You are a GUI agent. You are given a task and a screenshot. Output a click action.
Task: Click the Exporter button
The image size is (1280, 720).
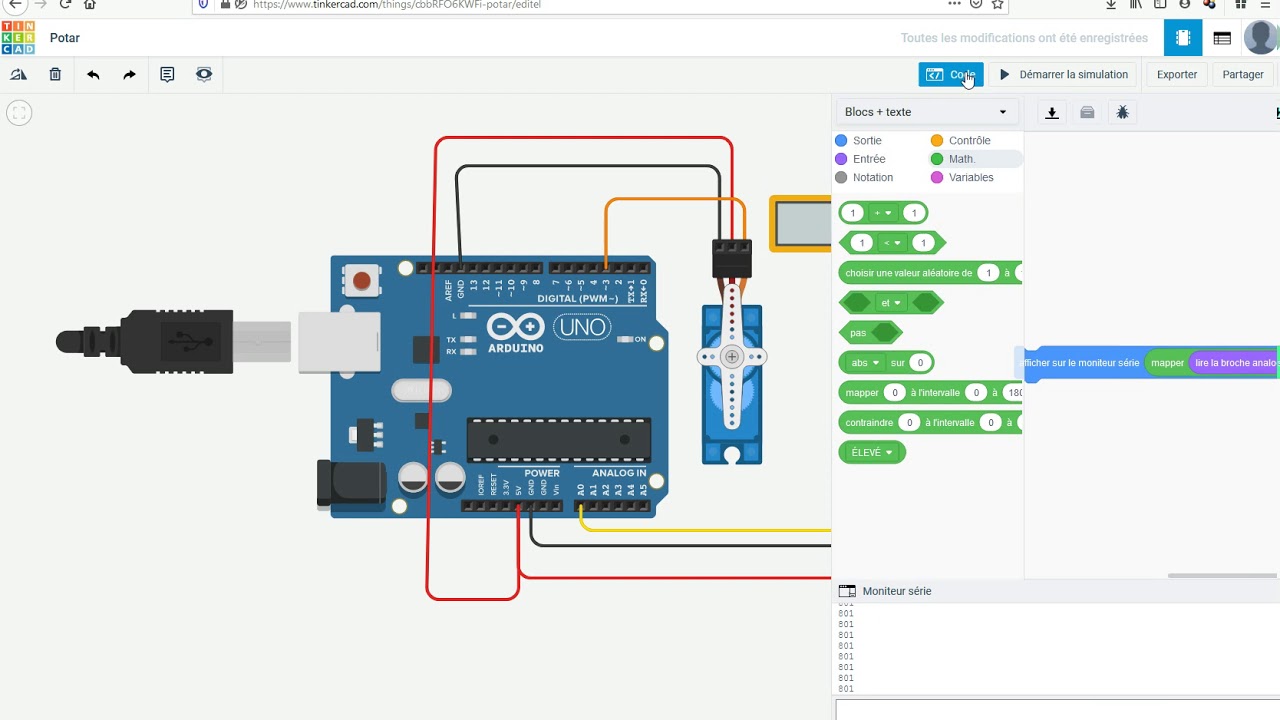point(1177,74)
